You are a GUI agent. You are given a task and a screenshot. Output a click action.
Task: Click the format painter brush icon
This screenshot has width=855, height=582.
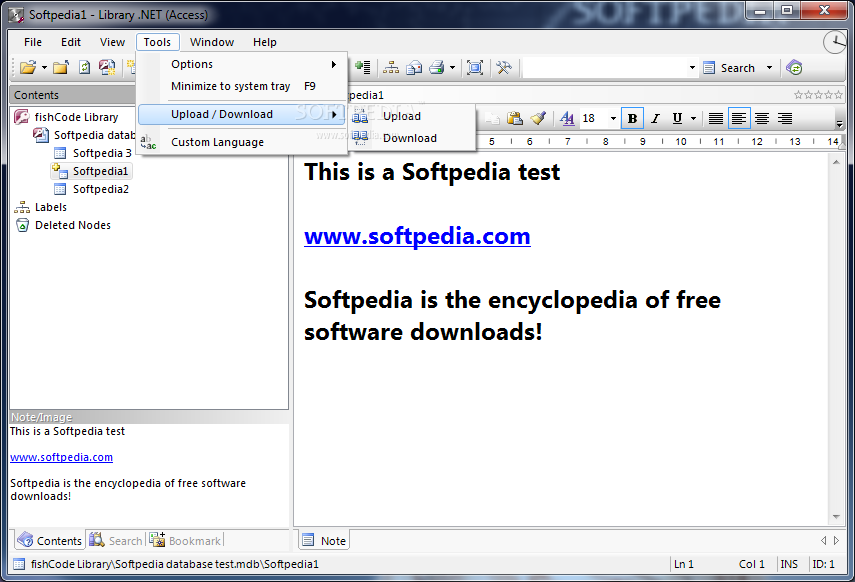tap(538, 118)
